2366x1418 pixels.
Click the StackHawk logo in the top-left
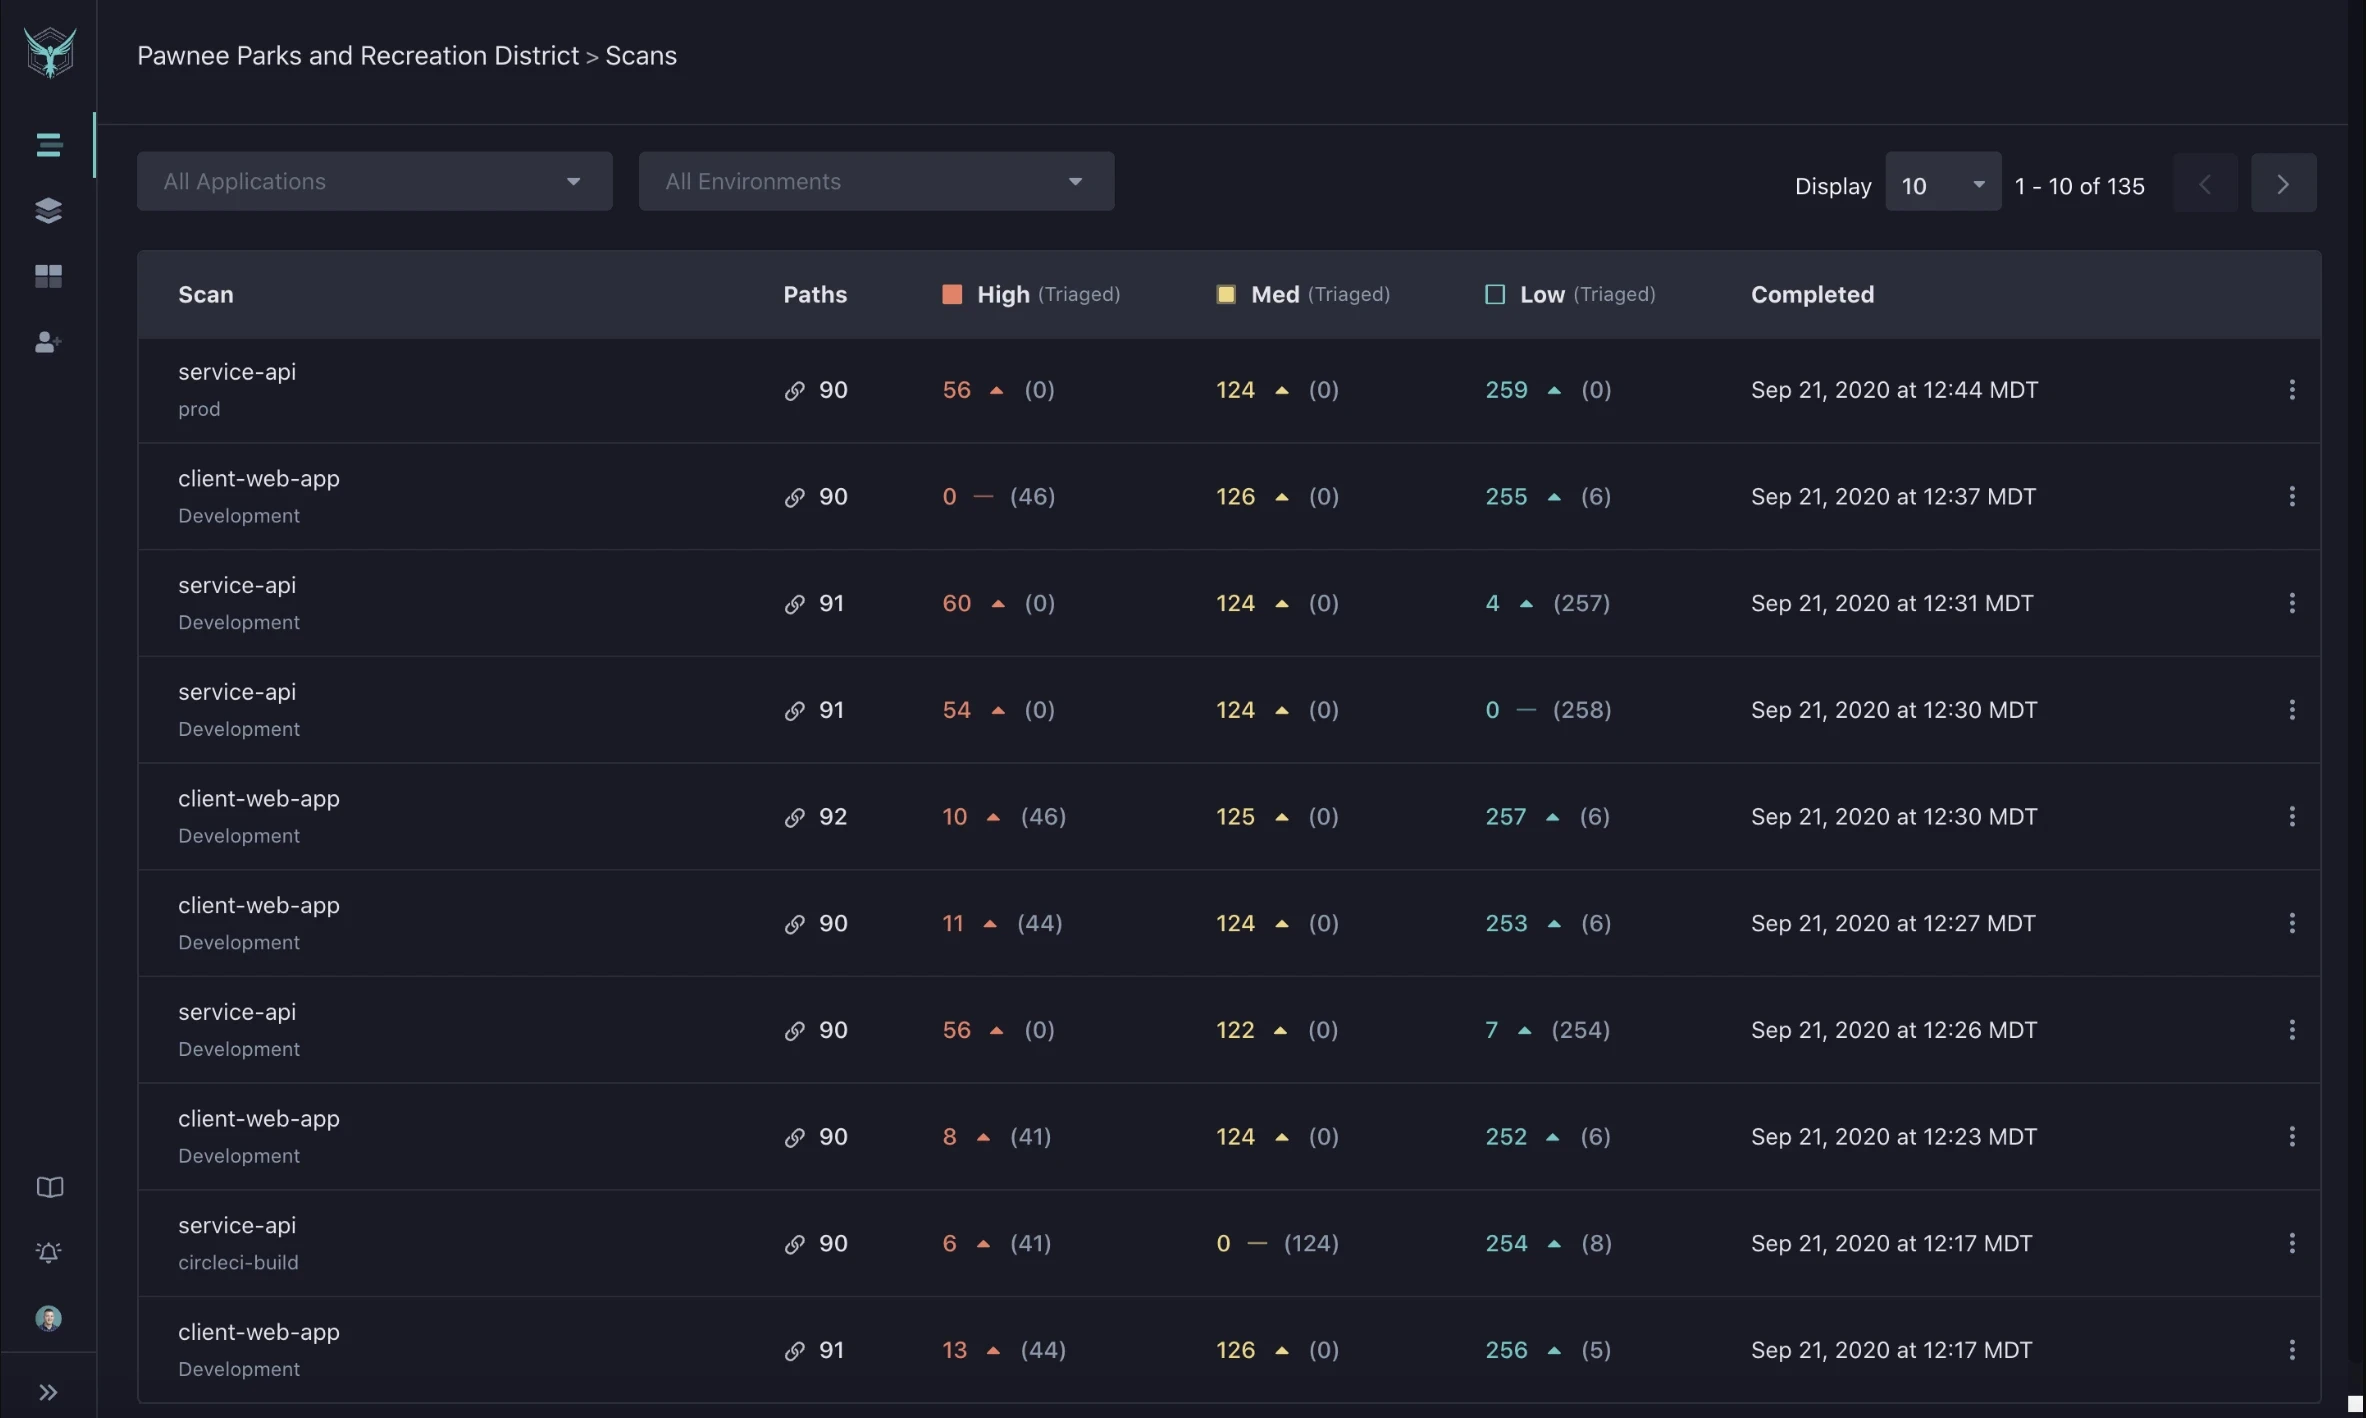(x=47, y=51)
